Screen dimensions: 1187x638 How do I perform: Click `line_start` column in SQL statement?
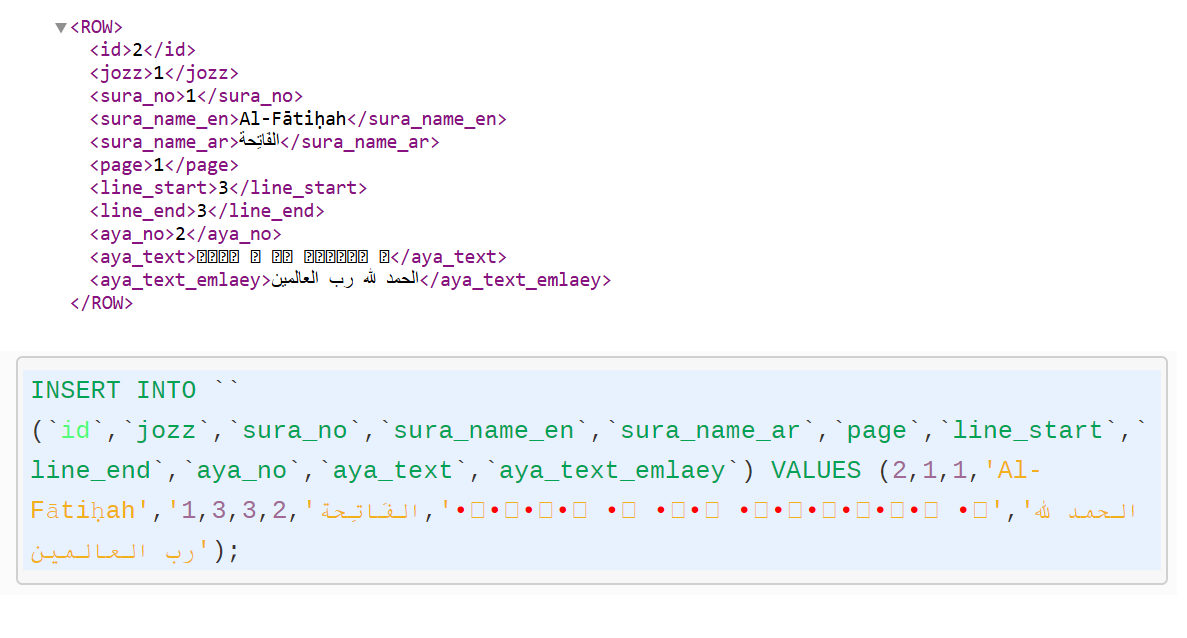(1028, 430)
